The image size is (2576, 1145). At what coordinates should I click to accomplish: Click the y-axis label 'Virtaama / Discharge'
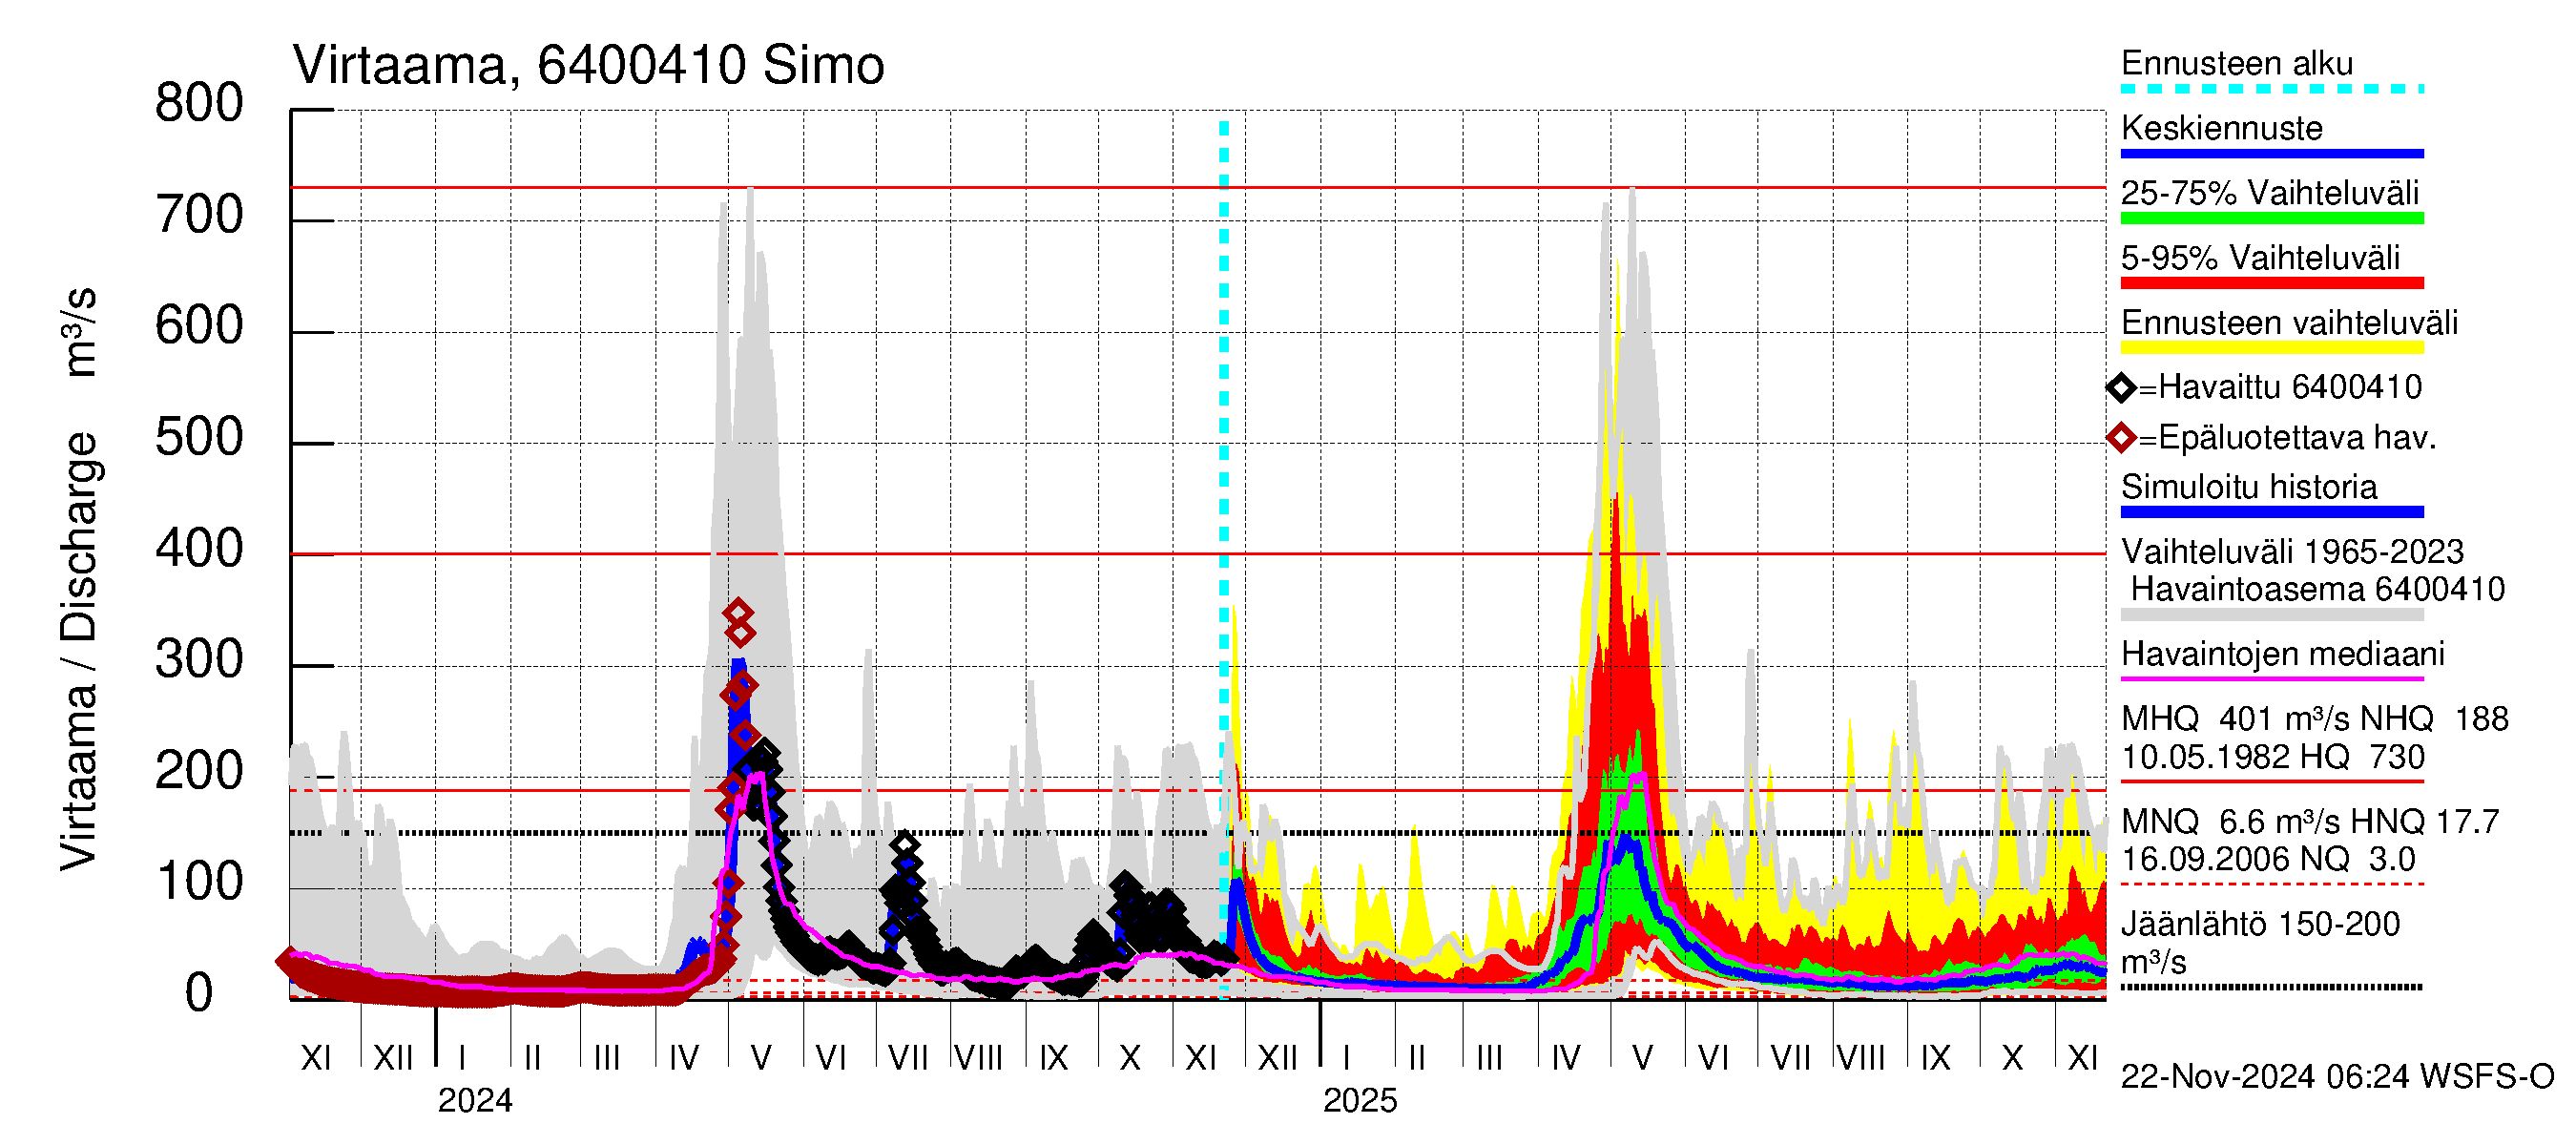click(78, 652)
